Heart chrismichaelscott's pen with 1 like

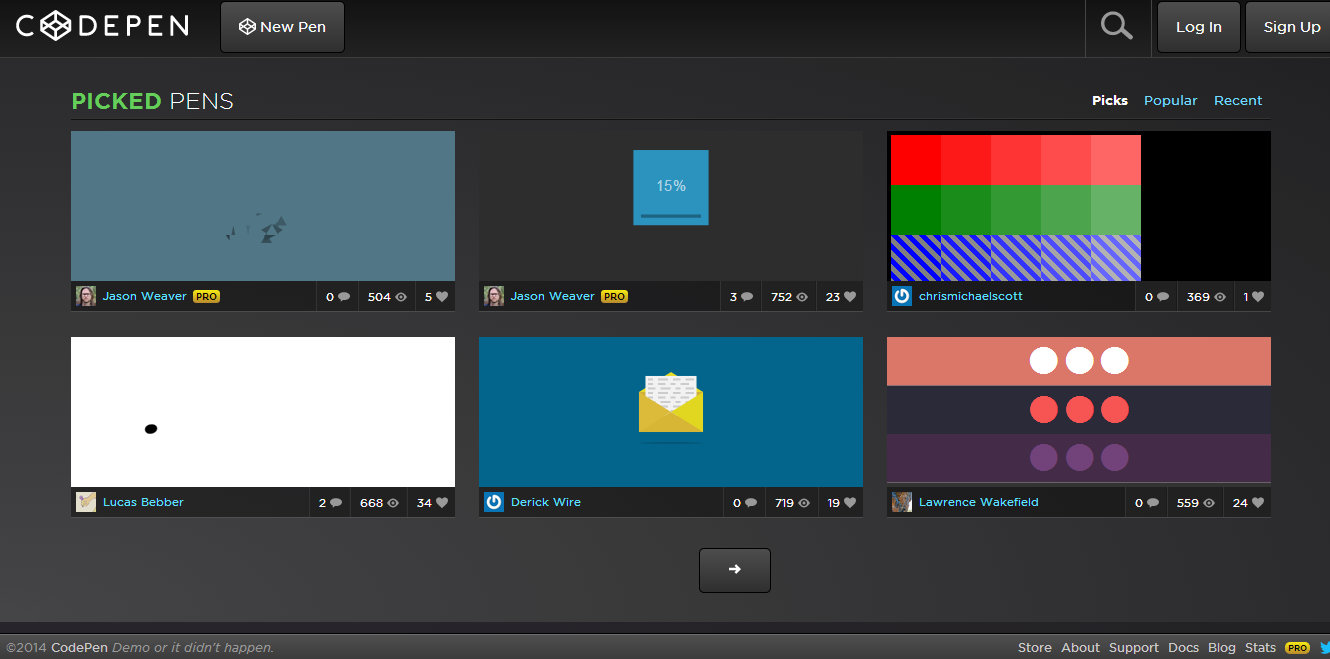pos(1254,297)
